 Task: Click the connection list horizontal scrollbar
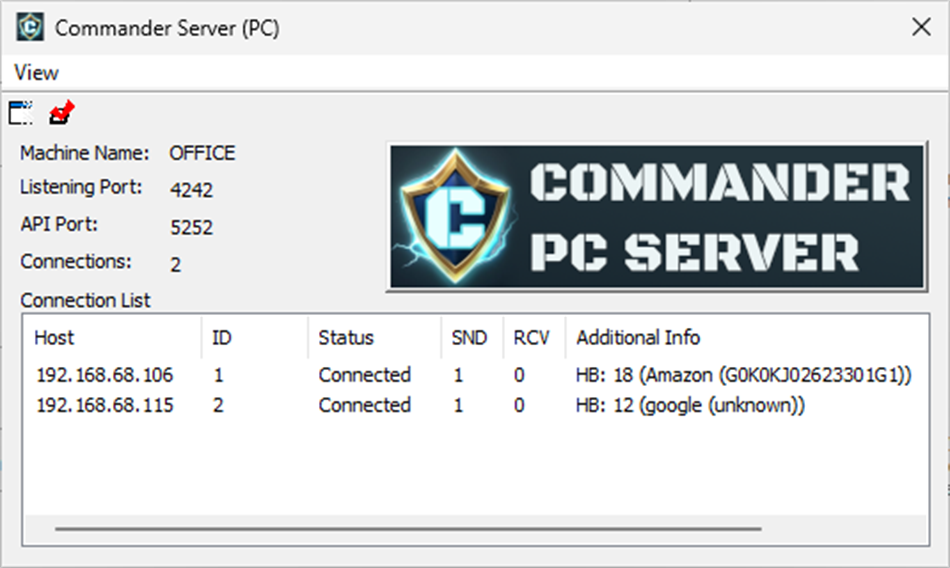[408, 529]
